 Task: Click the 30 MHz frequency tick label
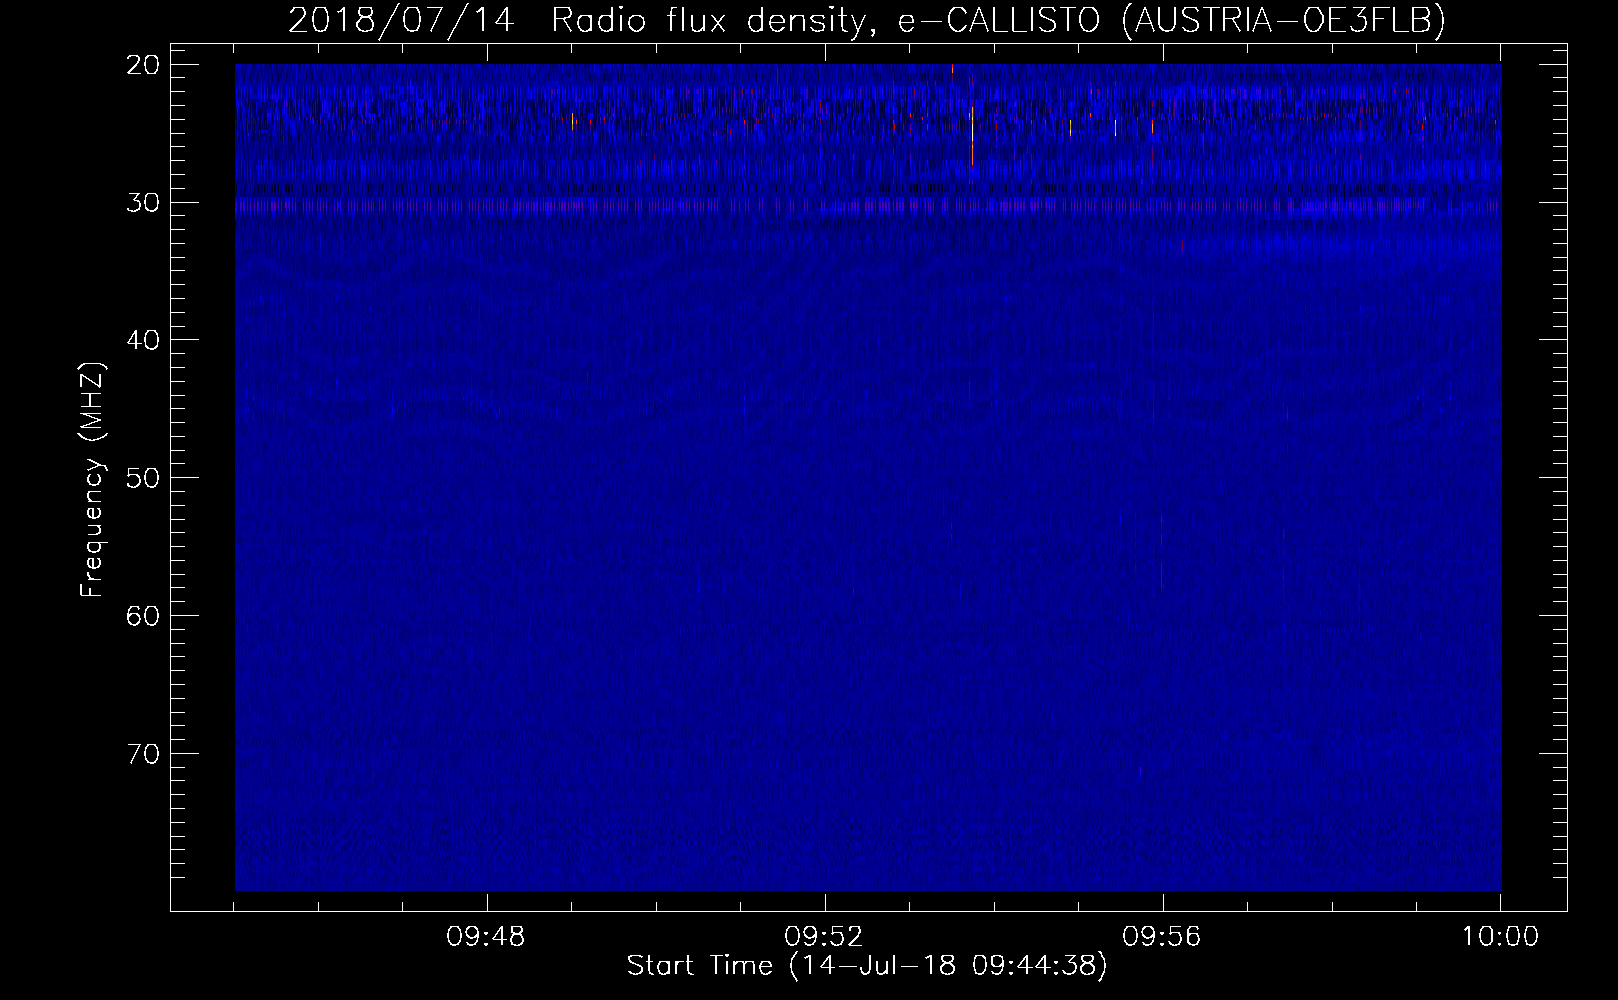coord(143,203)
